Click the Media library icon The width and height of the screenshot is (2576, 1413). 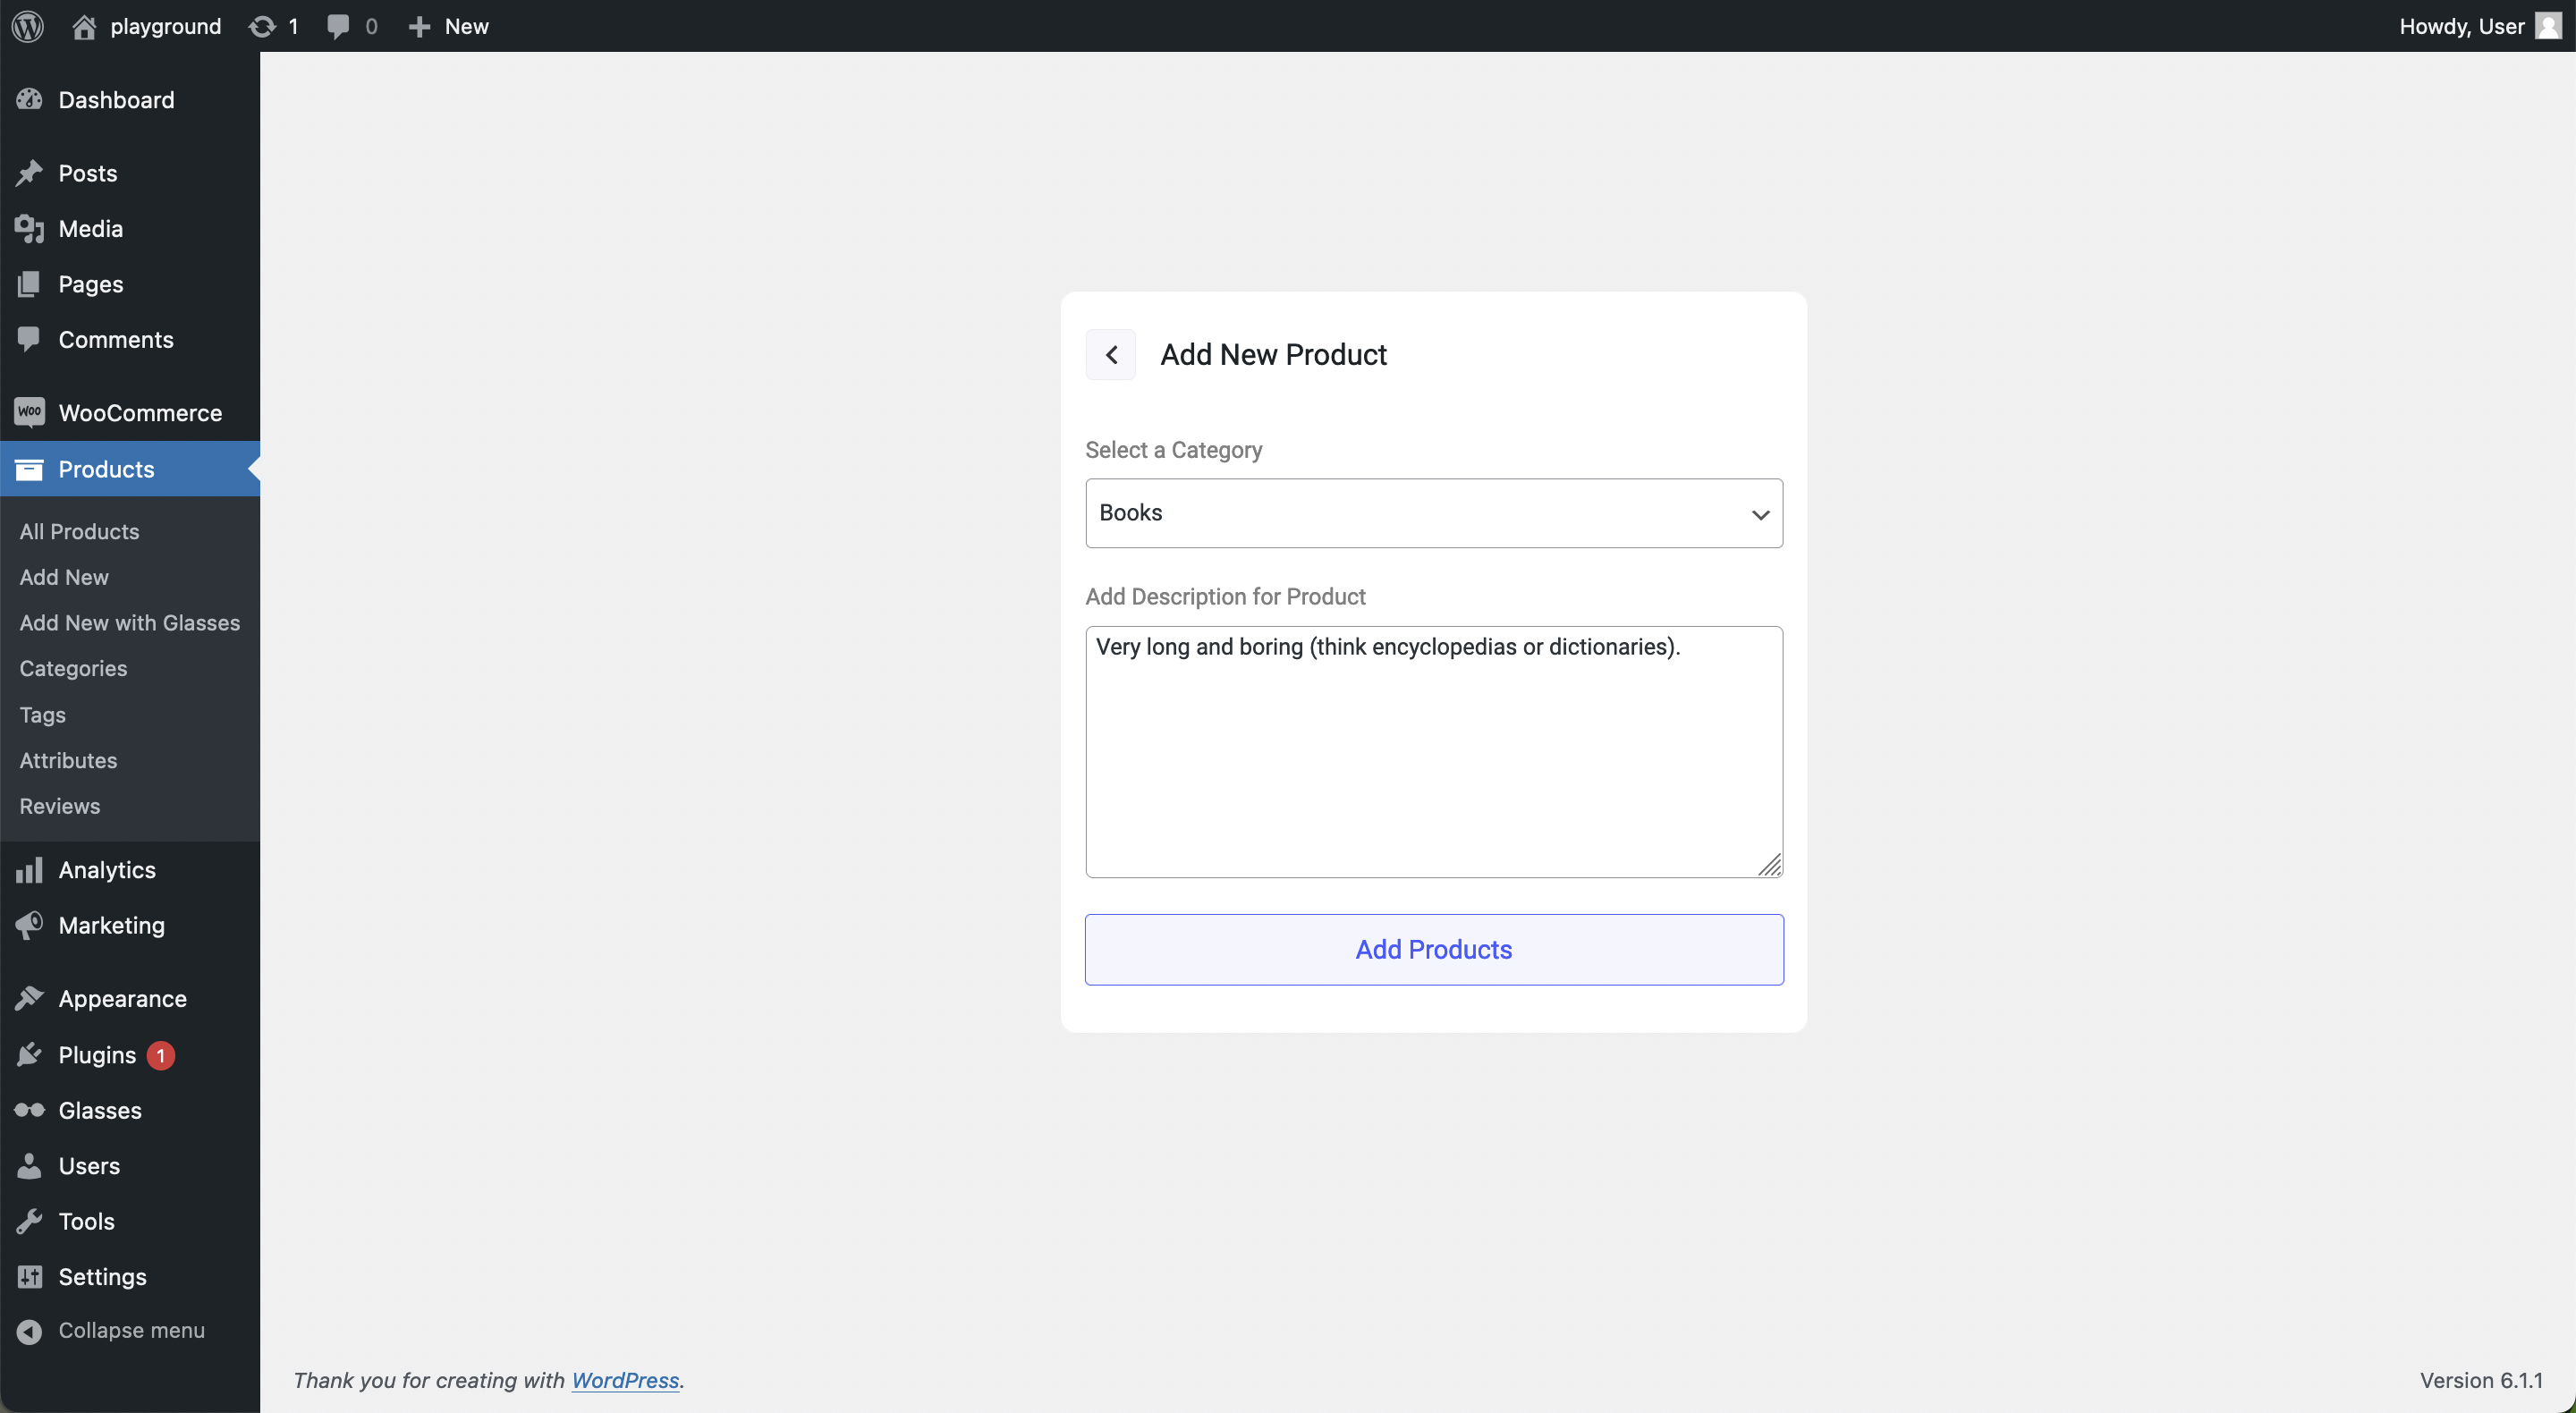[29, 229]
